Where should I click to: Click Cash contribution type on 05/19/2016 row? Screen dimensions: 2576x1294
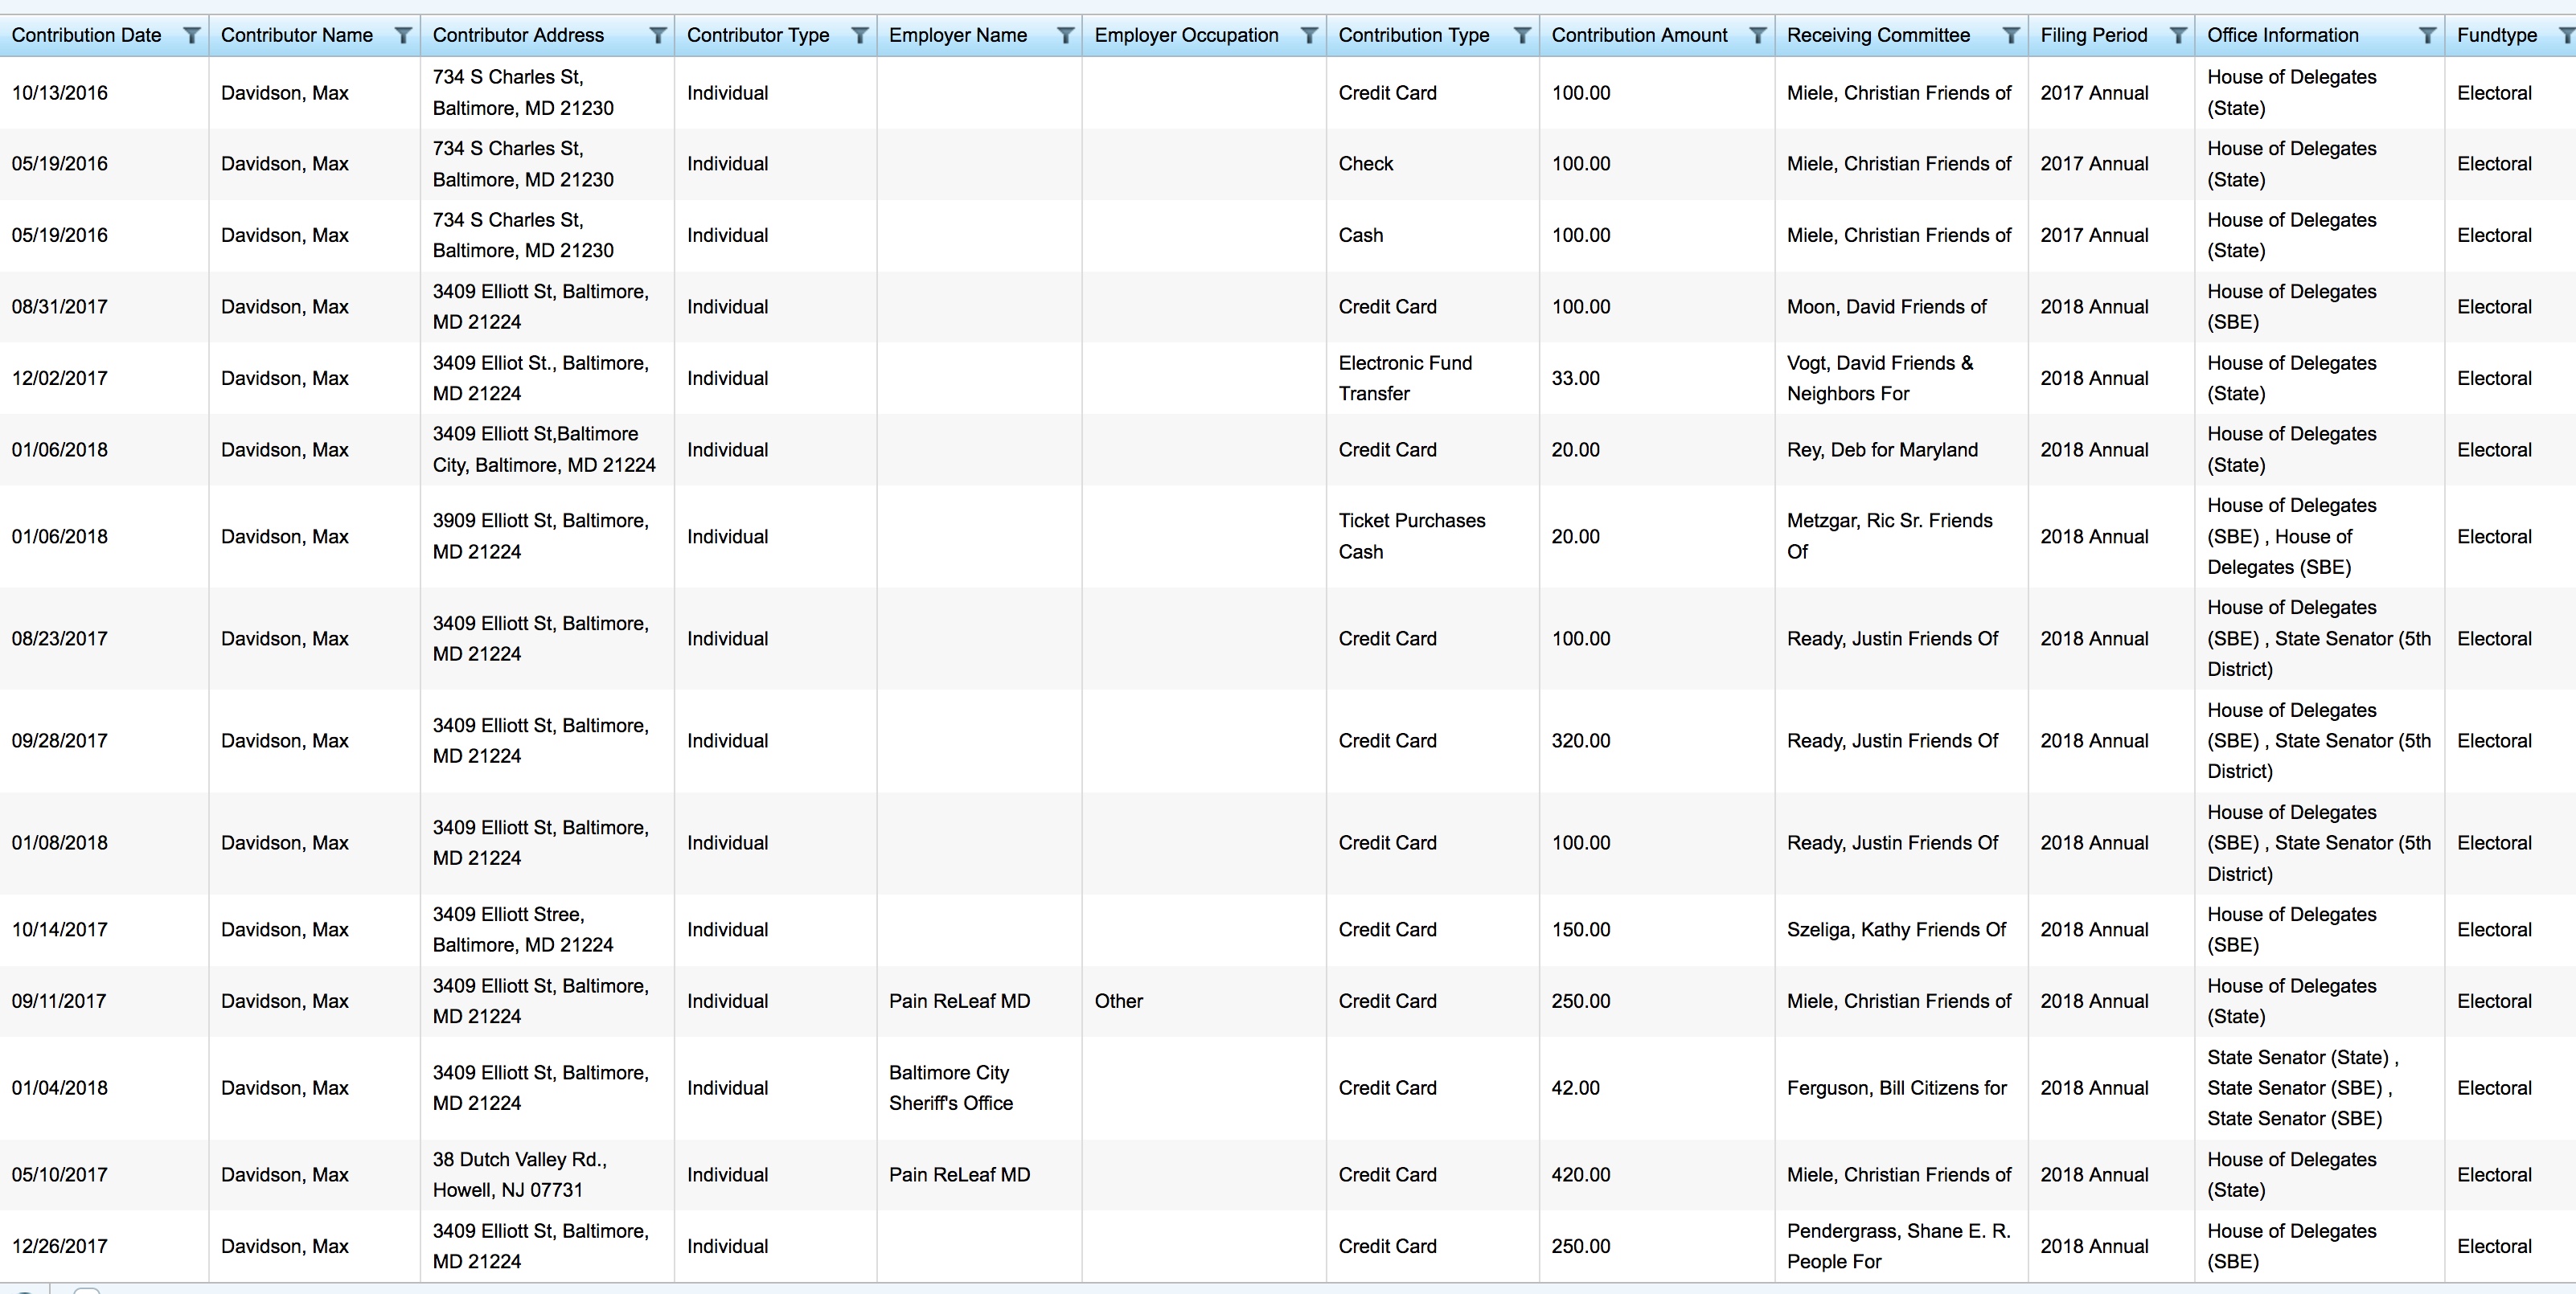point(1361,235)
